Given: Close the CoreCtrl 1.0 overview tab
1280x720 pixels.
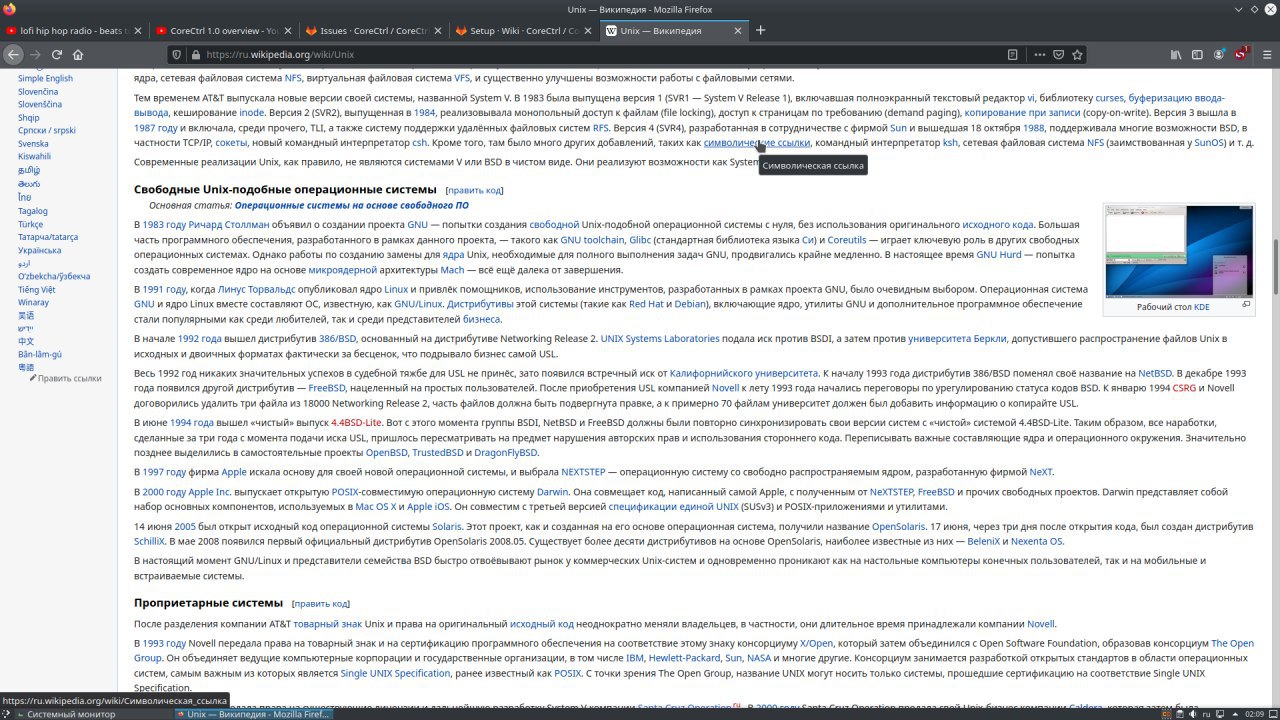Looking at the screenshot, I should [287, 31].
